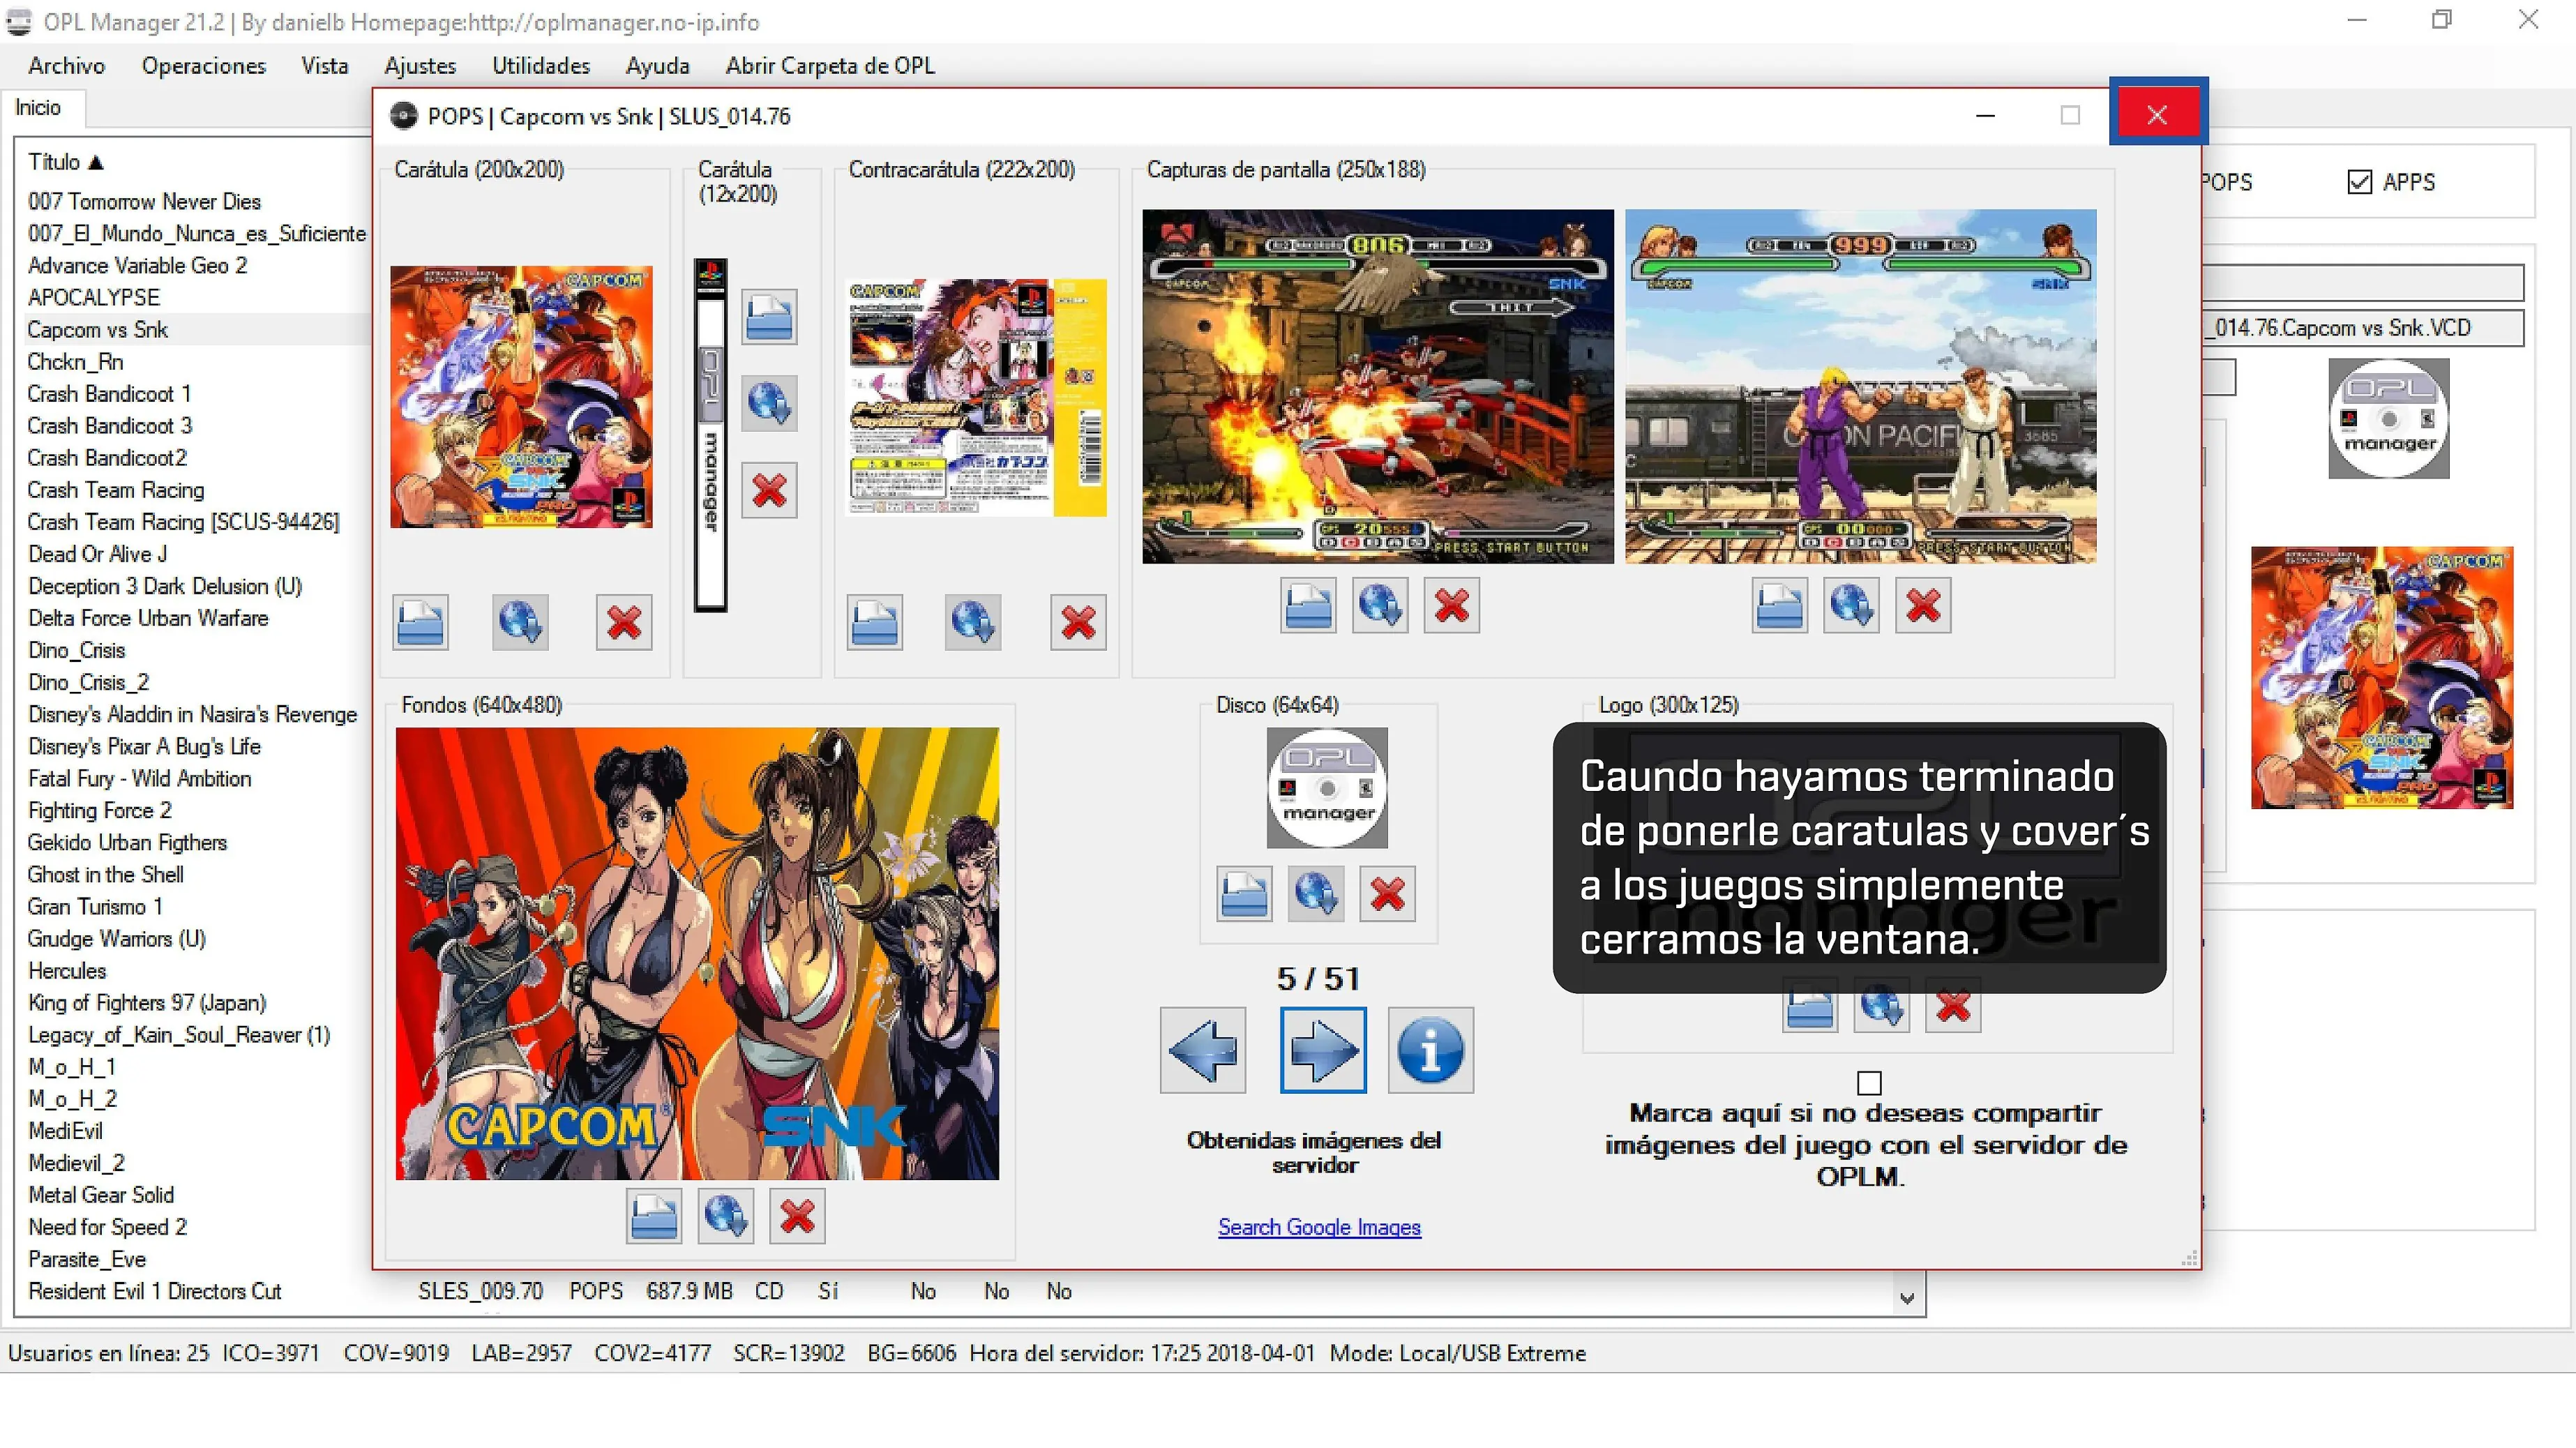
Task: Click the Carátula (200x200) cover thumbnail
Action: [521, 397]
